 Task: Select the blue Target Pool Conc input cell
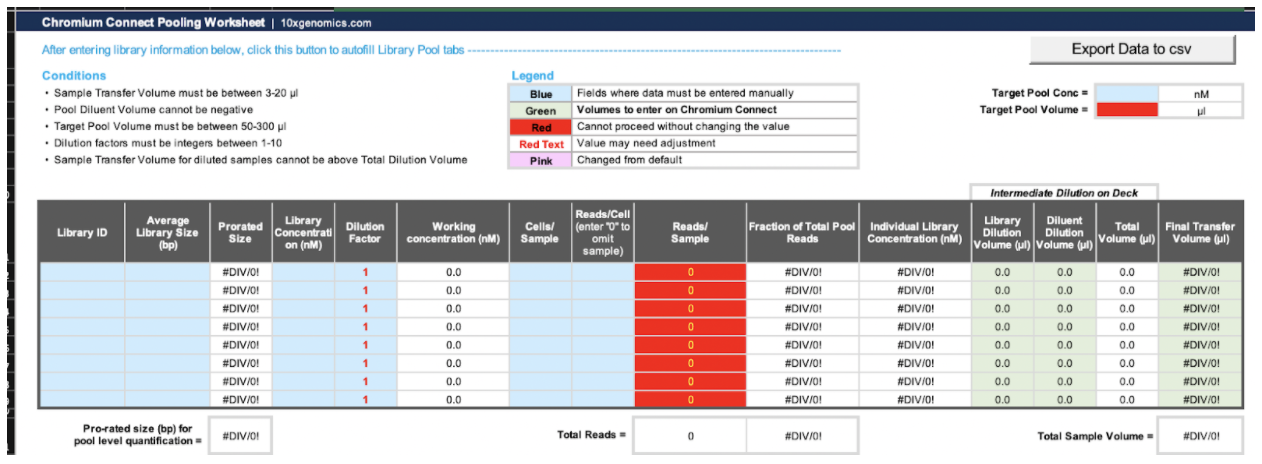pyautogui.click(x=1127, y=93)
